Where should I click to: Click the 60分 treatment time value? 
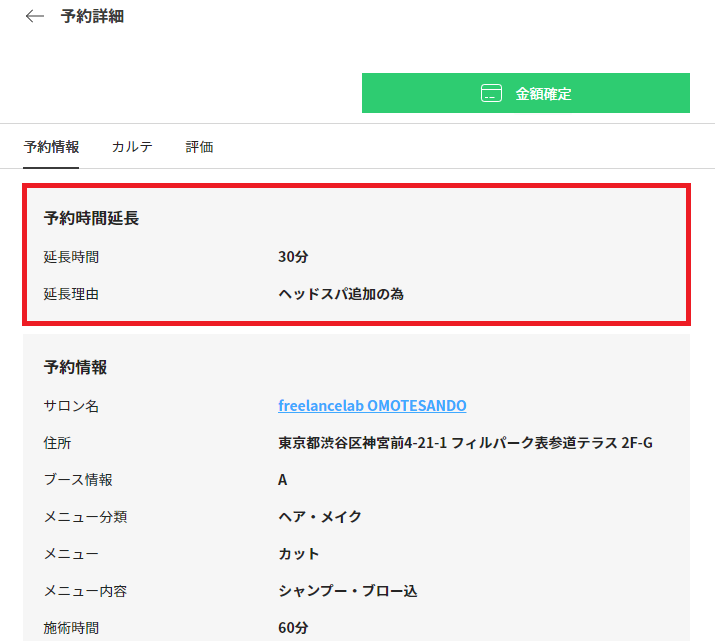tap(293, 628)
